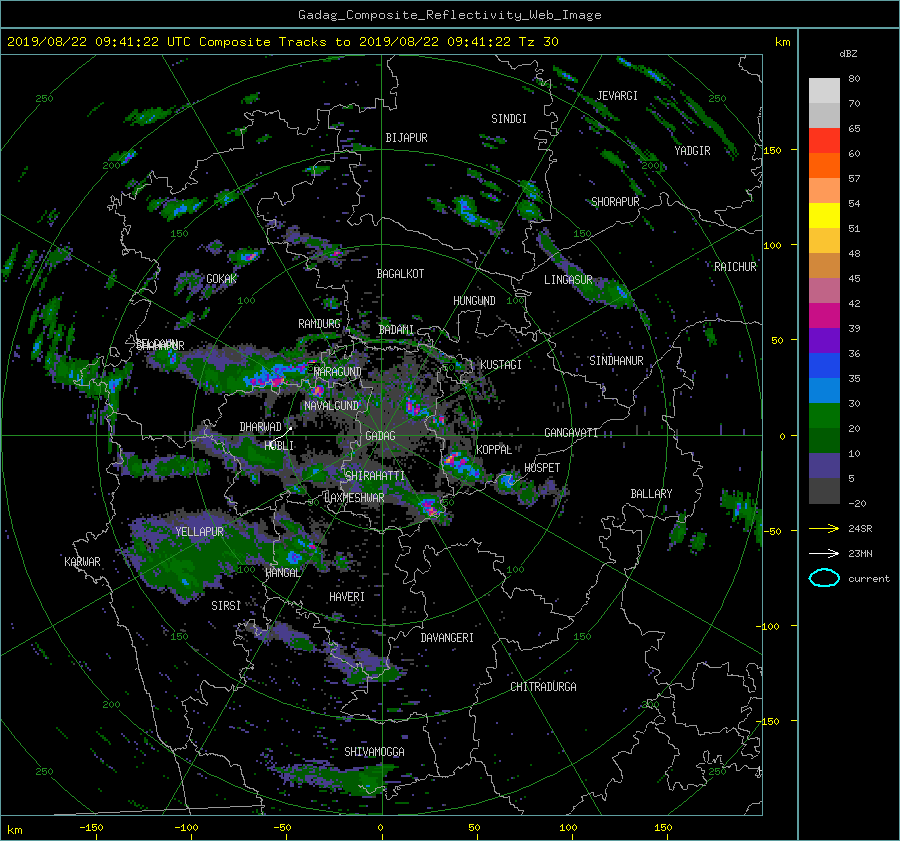
Task: Select the magenta 39–42 dBZ legend swatch
Action: 824,315
